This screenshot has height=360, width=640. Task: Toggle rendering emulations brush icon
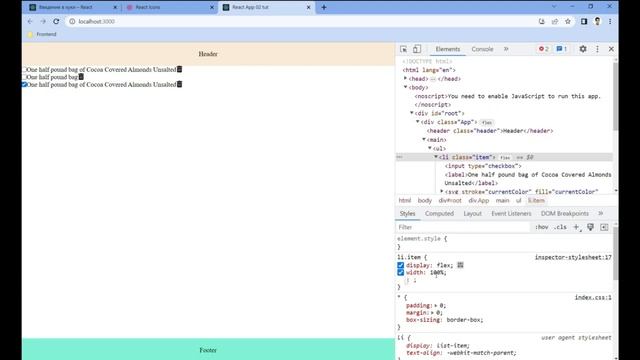(x=590, y=227)
